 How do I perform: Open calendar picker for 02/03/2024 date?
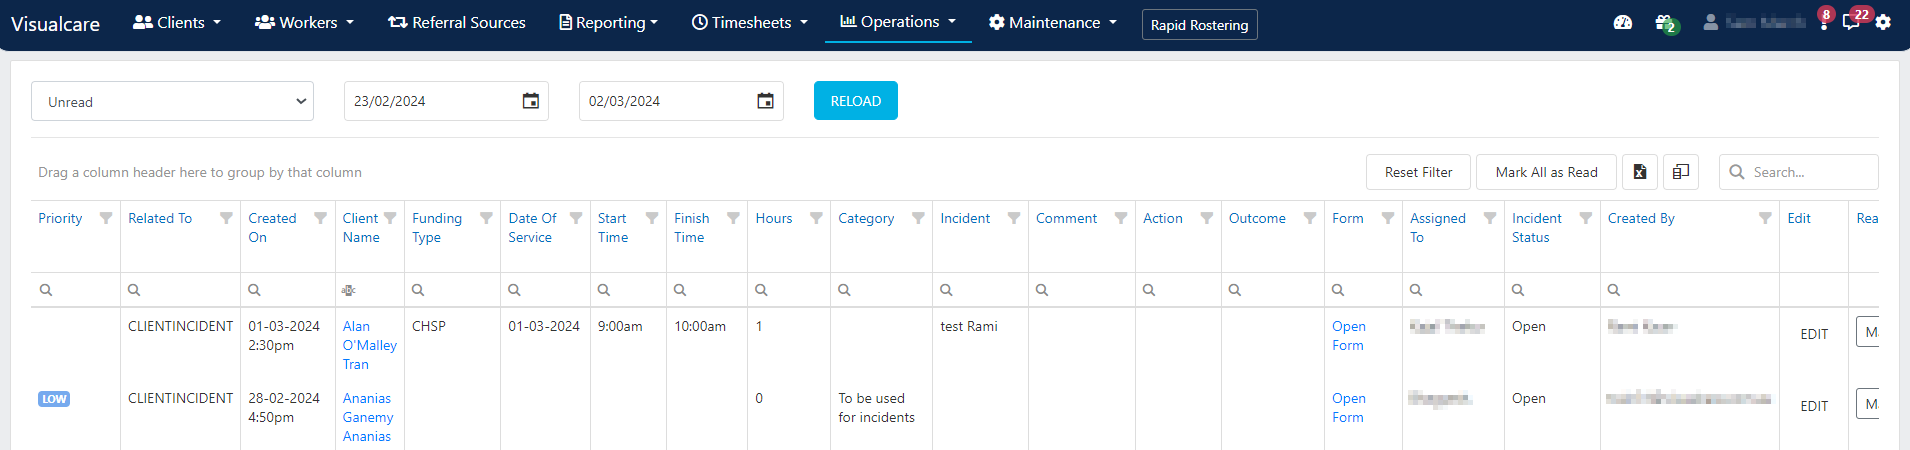(766, 101)
